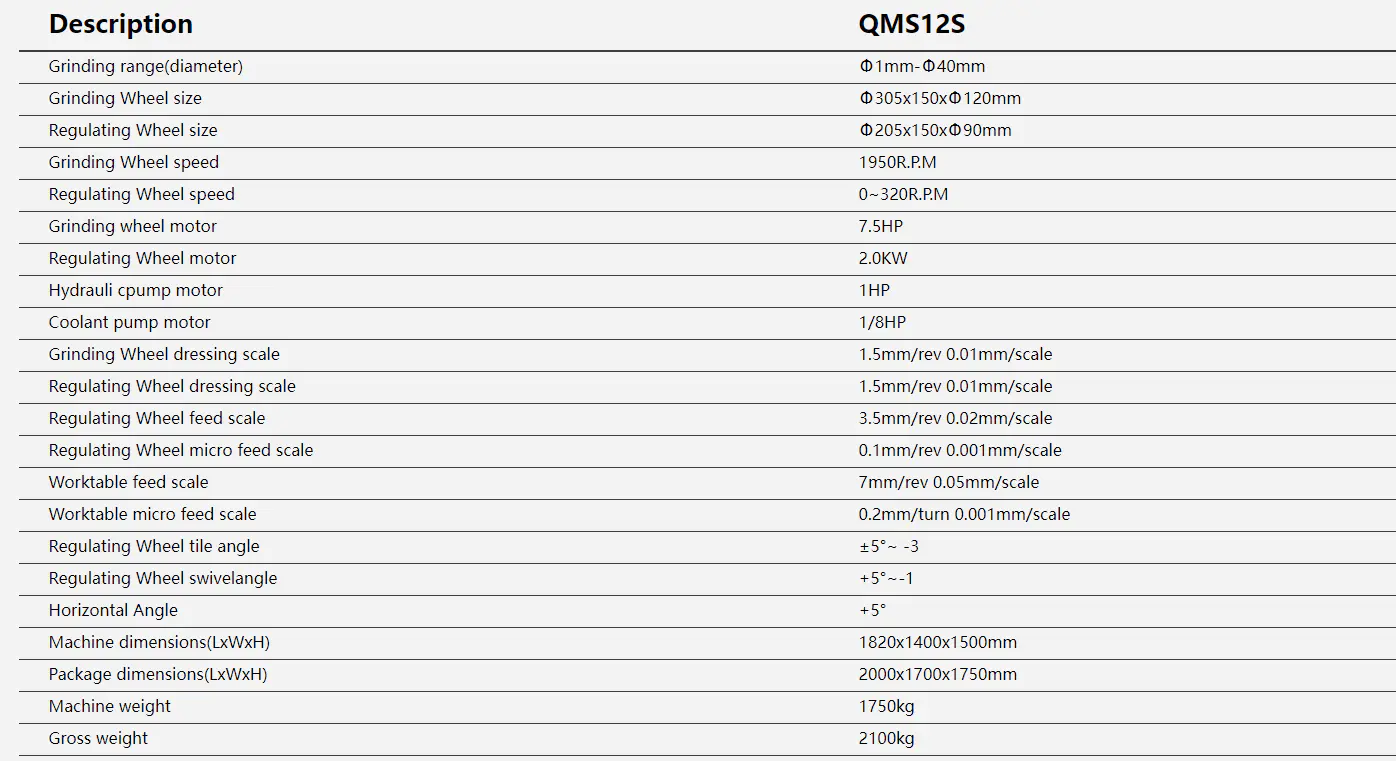Select the 1/8HP coolant pump value

tap(882, 322)
